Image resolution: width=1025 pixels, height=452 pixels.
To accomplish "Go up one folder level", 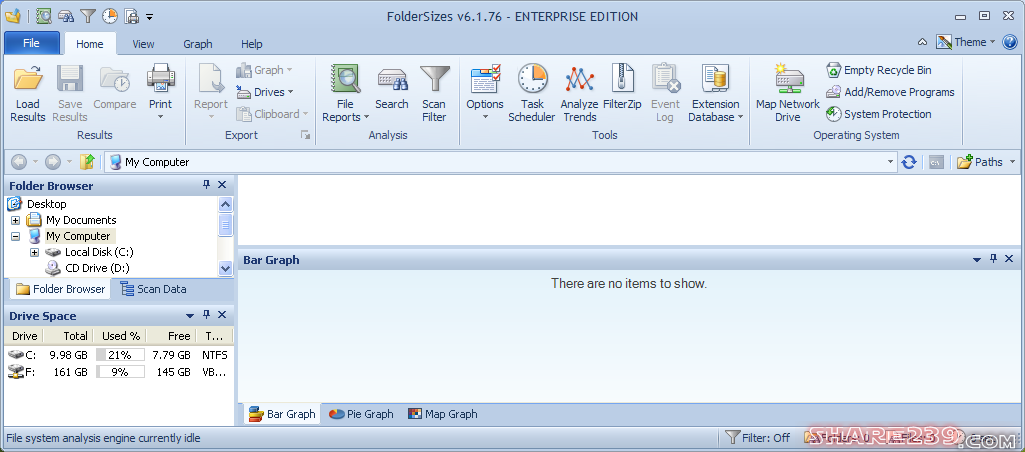I will [x=87, y=162].
